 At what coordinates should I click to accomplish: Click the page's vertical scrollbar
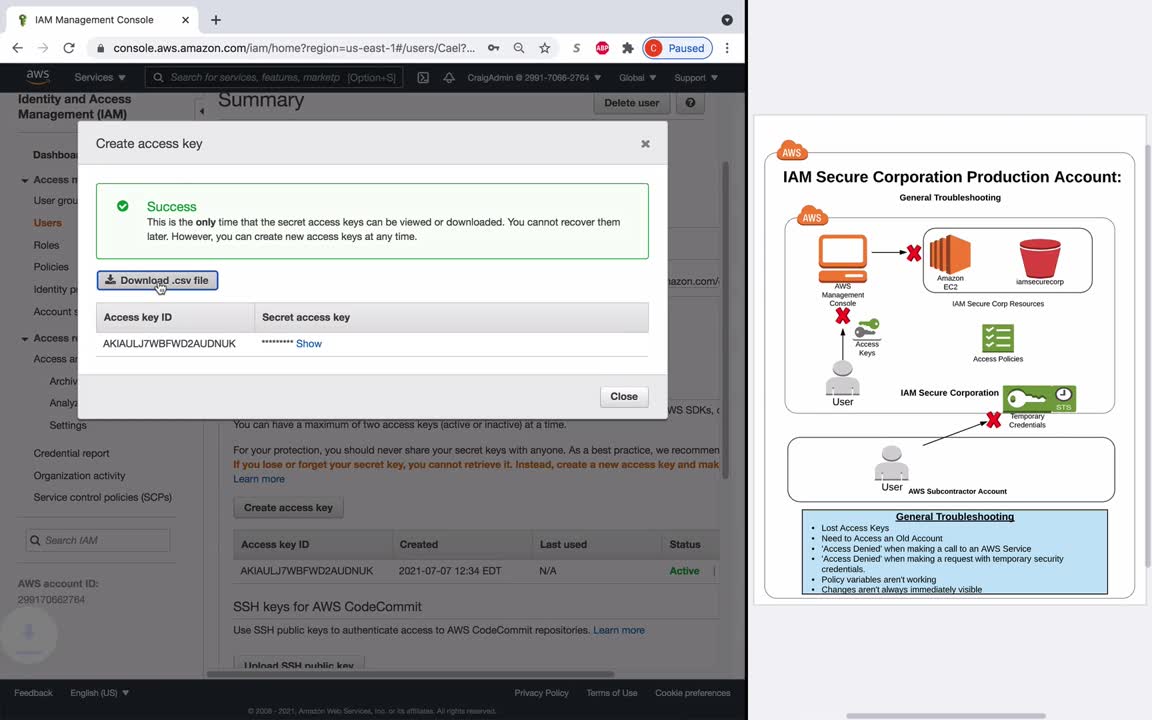[x=726, y=320]
